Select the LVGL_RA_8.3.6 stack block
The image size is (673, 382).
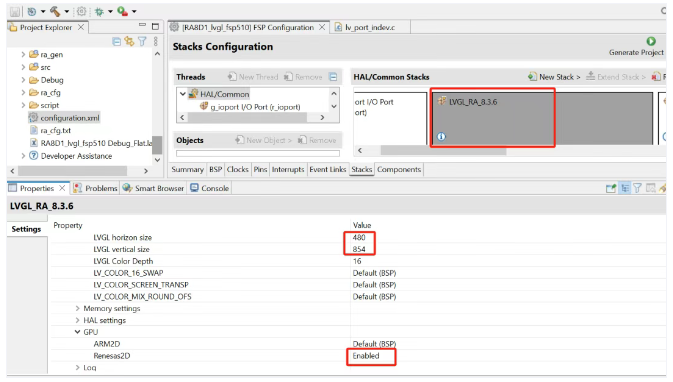click(542, 118)
